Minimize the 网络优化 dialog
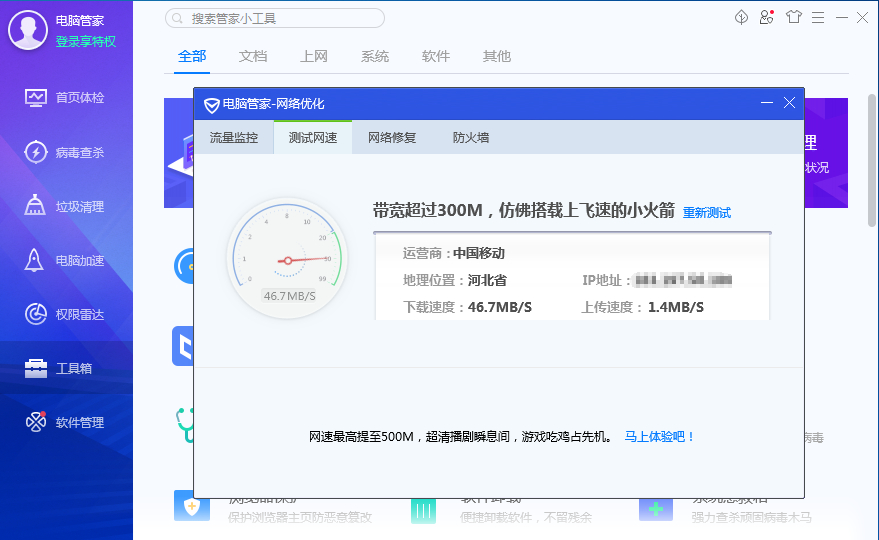This screenshot has width=879, height=540. click(x=767, y=103)
